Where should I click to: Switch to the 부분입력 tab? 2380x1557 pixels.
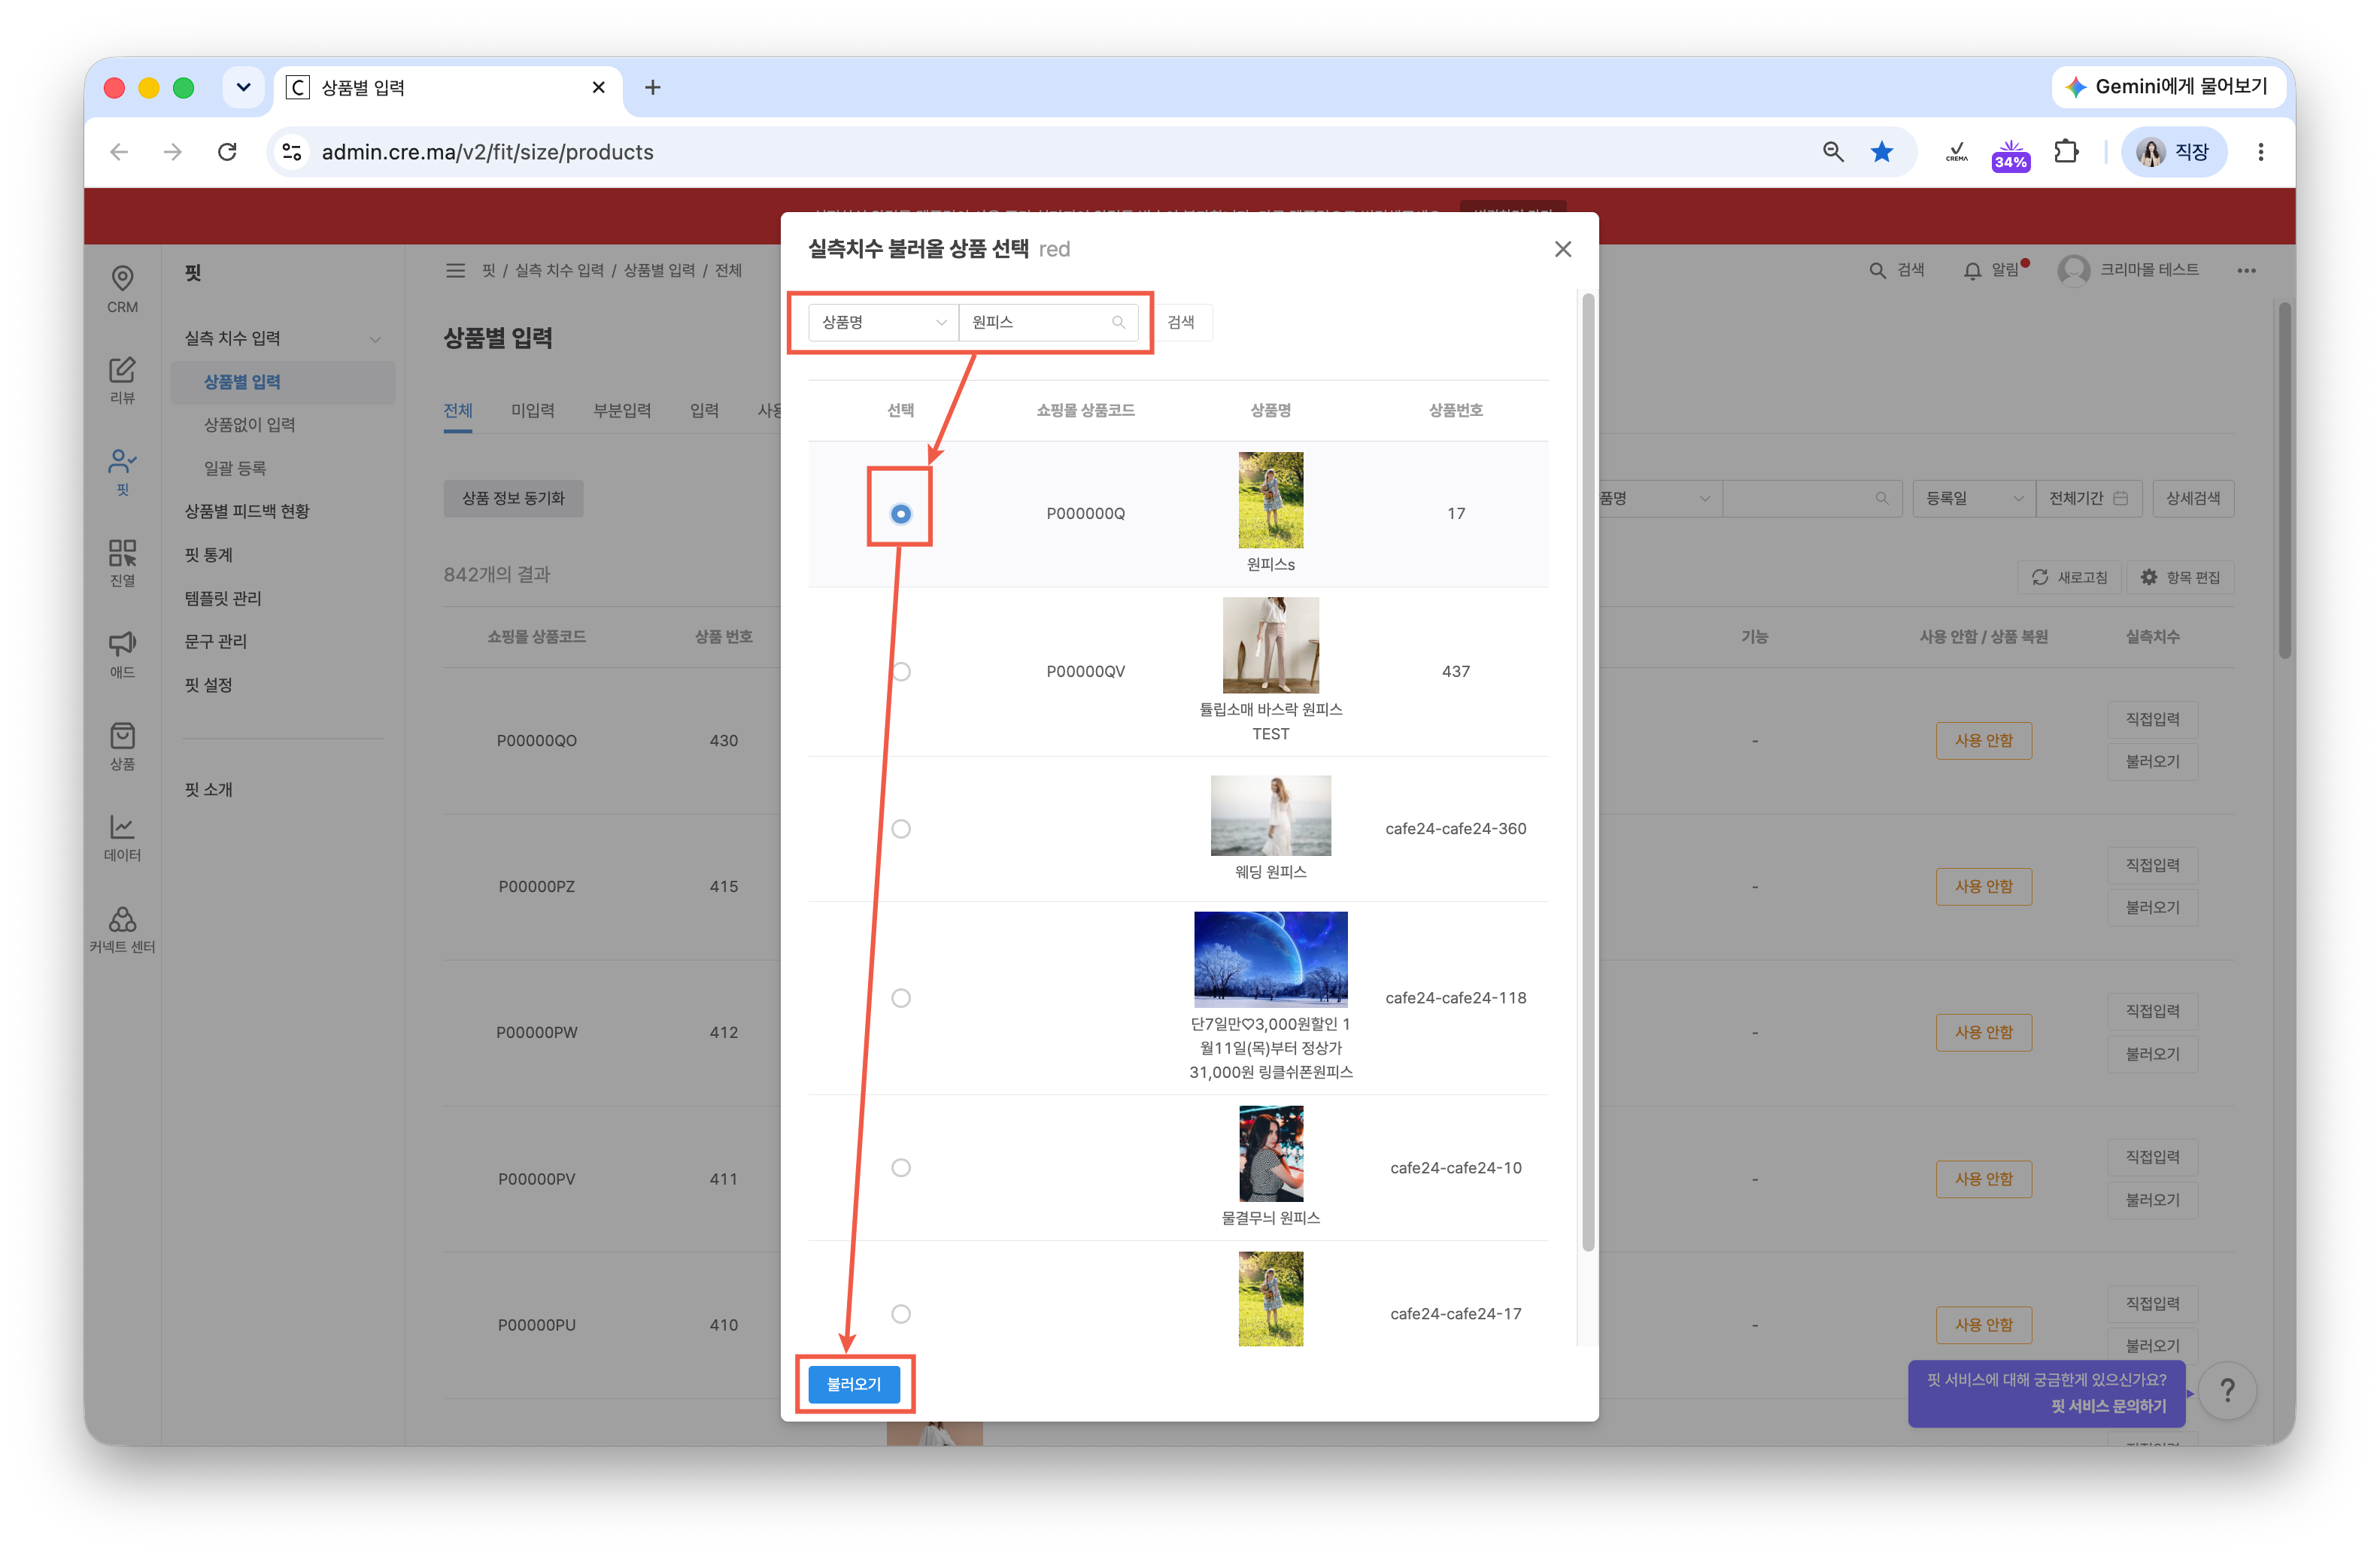pyautogui.click(x=621, y=411)
